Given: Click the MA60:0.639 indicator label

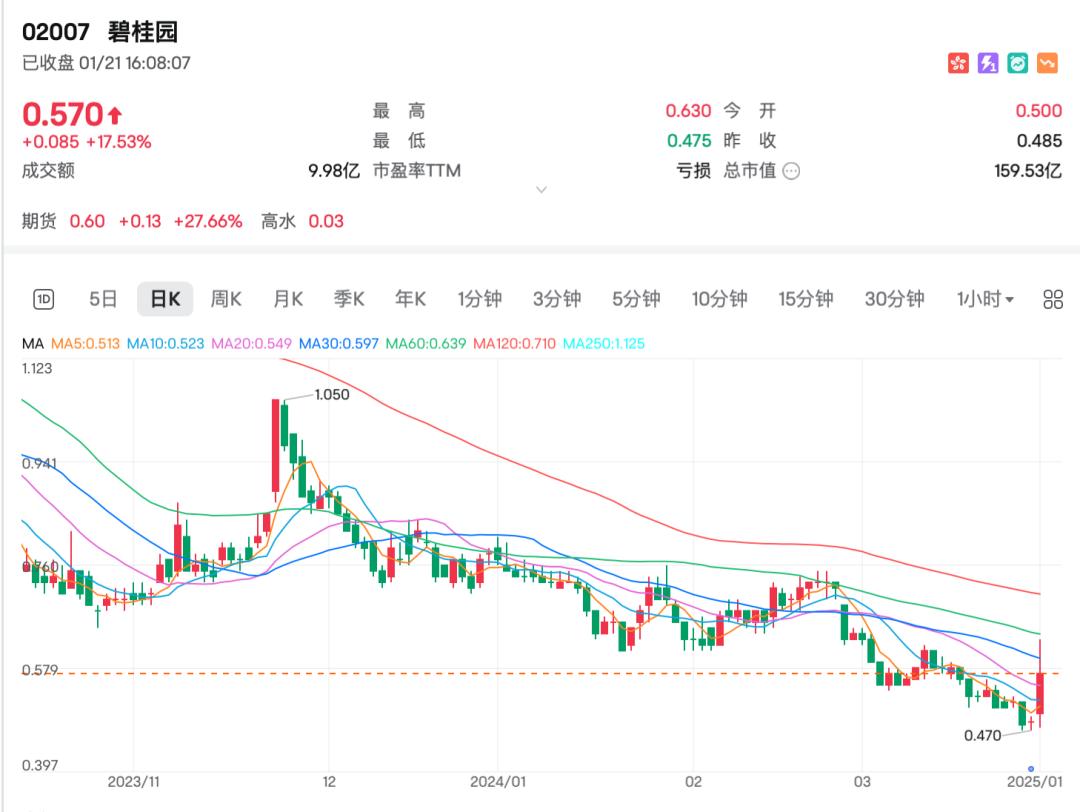Looking at the screenshot, I should click(426, 344).
